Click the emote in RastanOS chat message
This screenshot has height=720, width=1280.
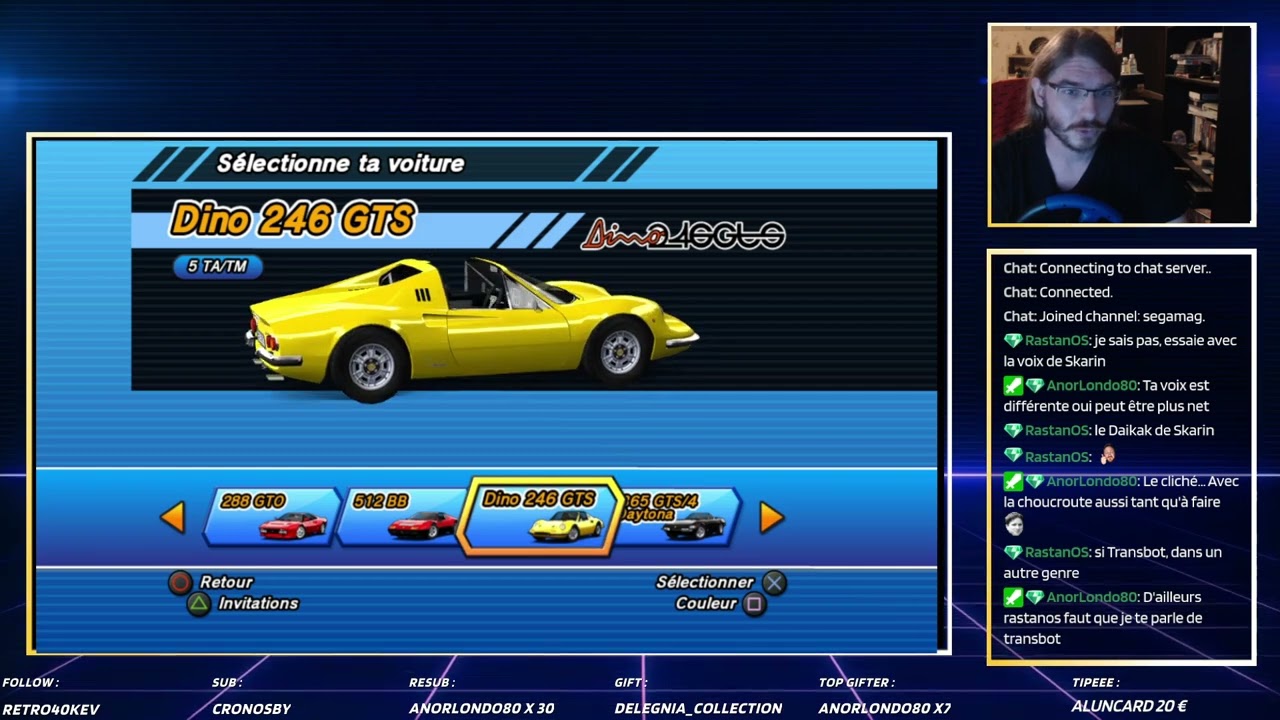[x=1107, y=455]
